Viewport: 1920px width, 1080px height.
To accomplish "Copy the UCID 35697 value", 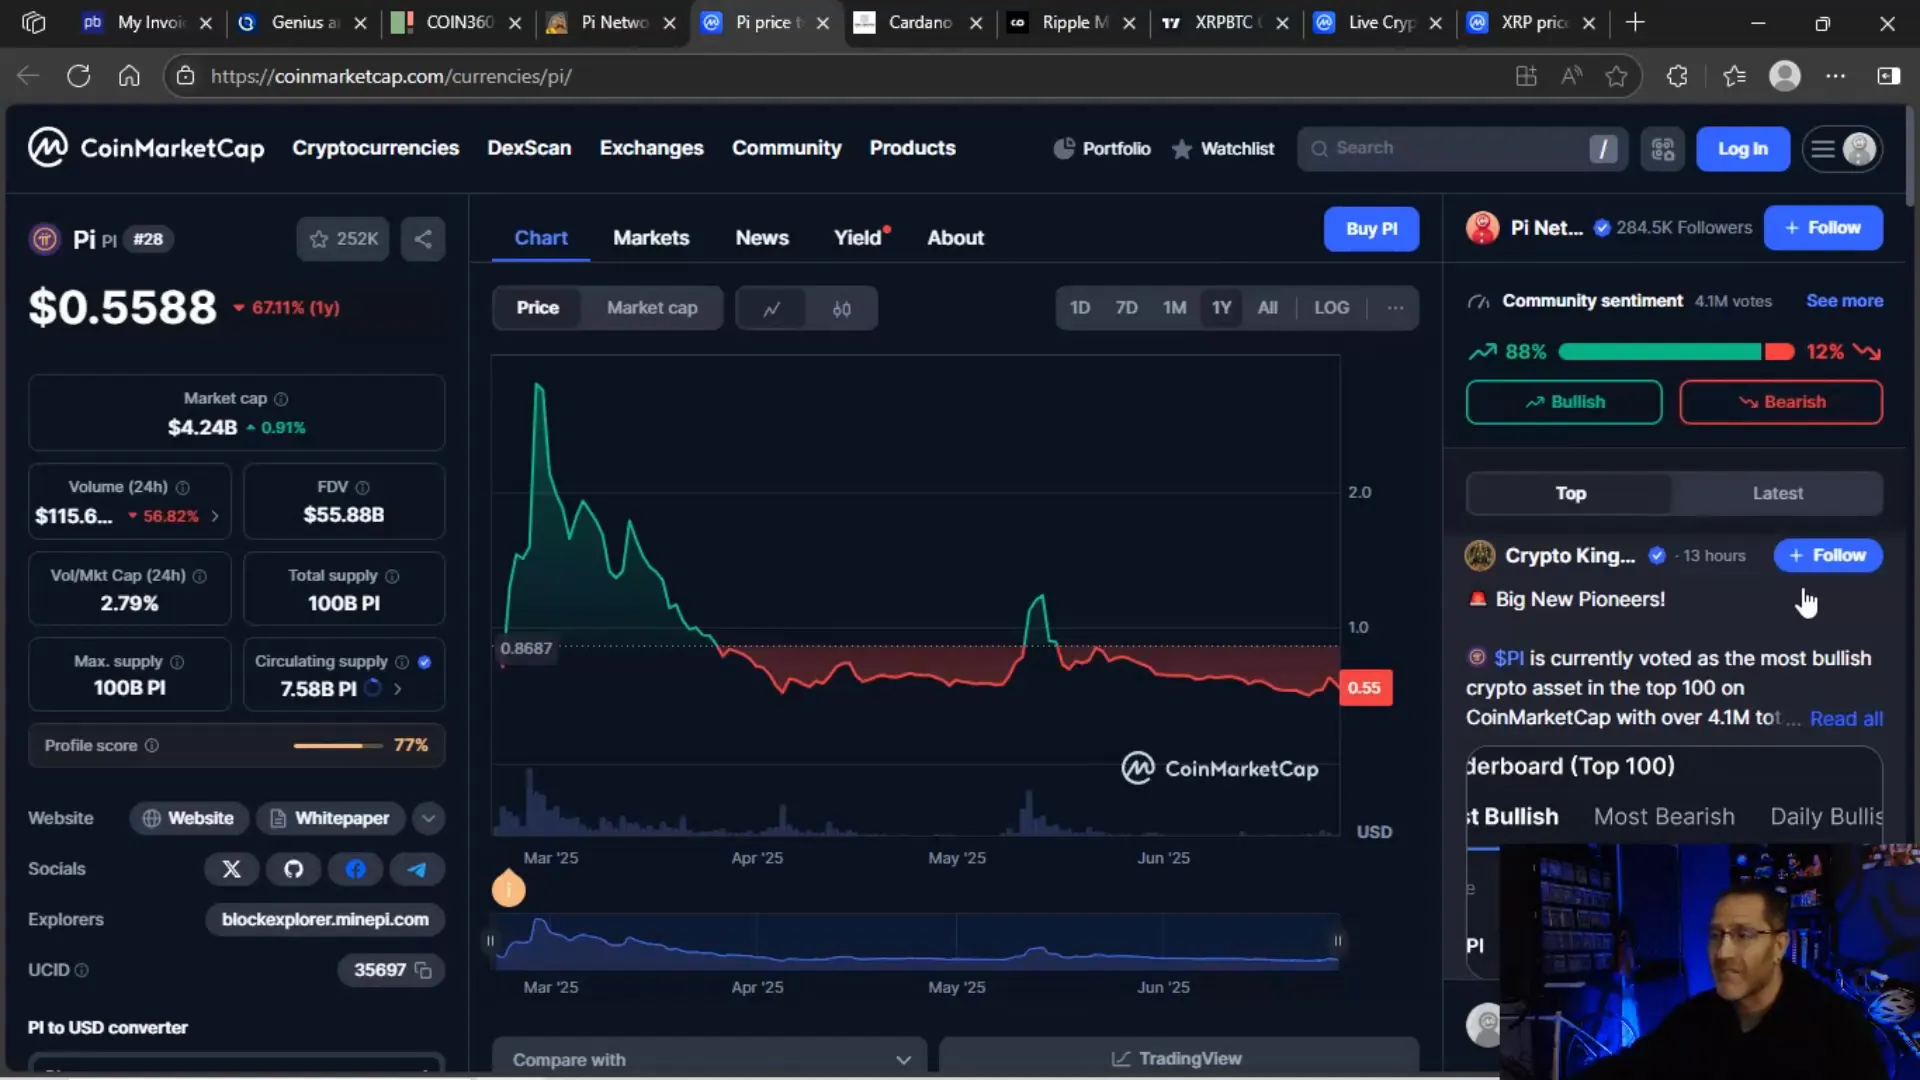I will (x=423, y=970).
